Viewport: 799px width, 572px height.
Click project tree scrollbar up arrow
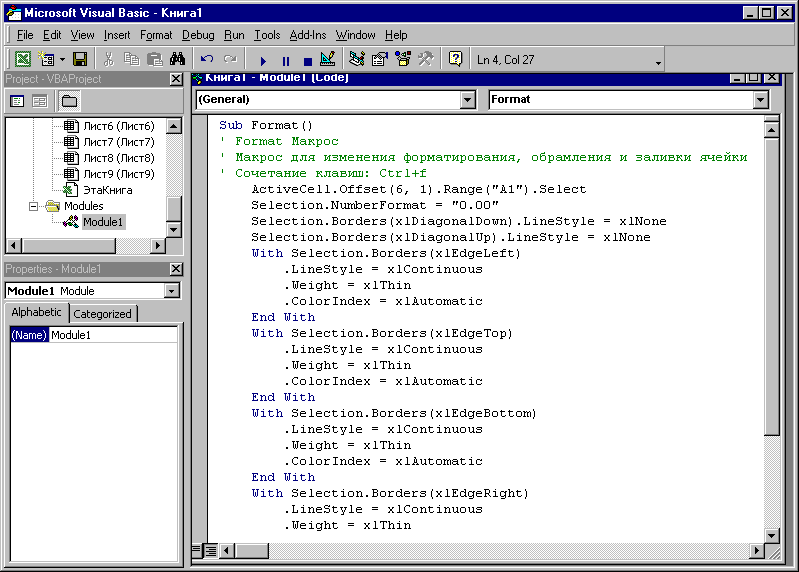point(174,126)
